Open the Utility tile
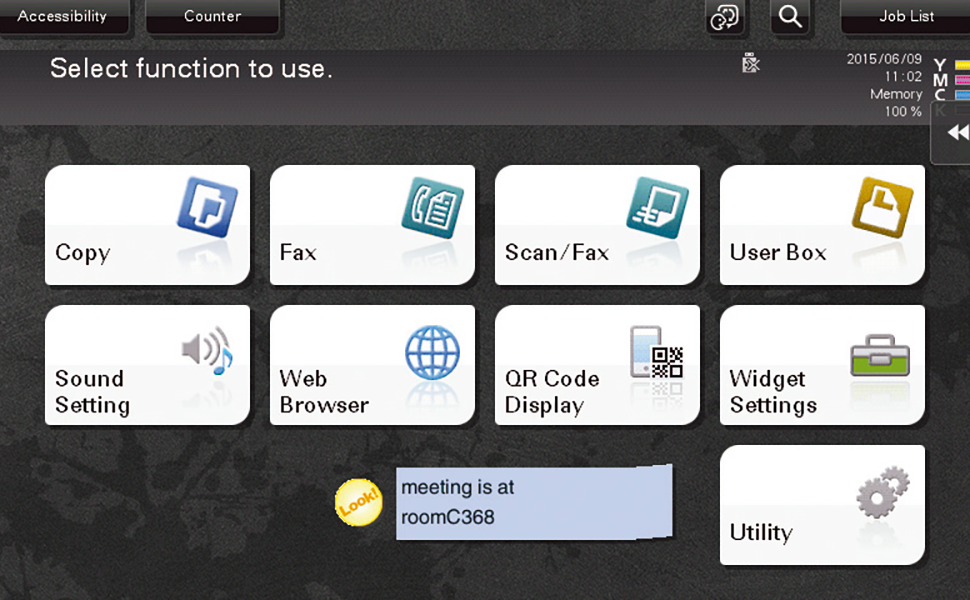The image size is (970, 600). point(823,505)
